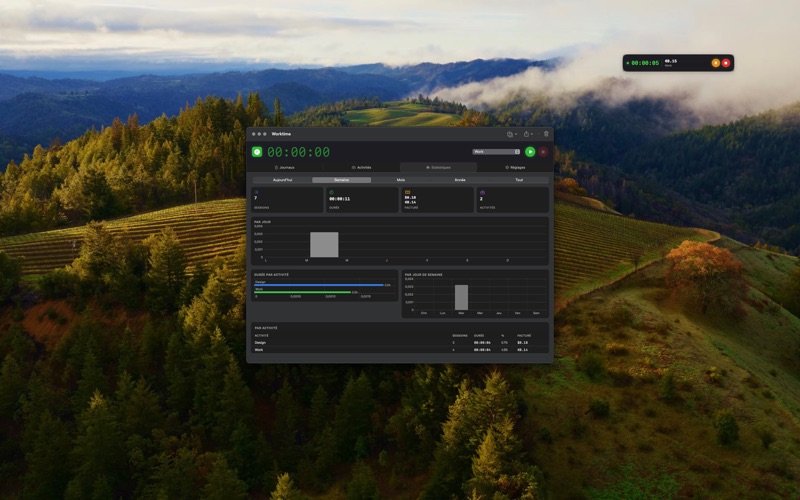Open the Réglages tab

click(x=515, y=167)
